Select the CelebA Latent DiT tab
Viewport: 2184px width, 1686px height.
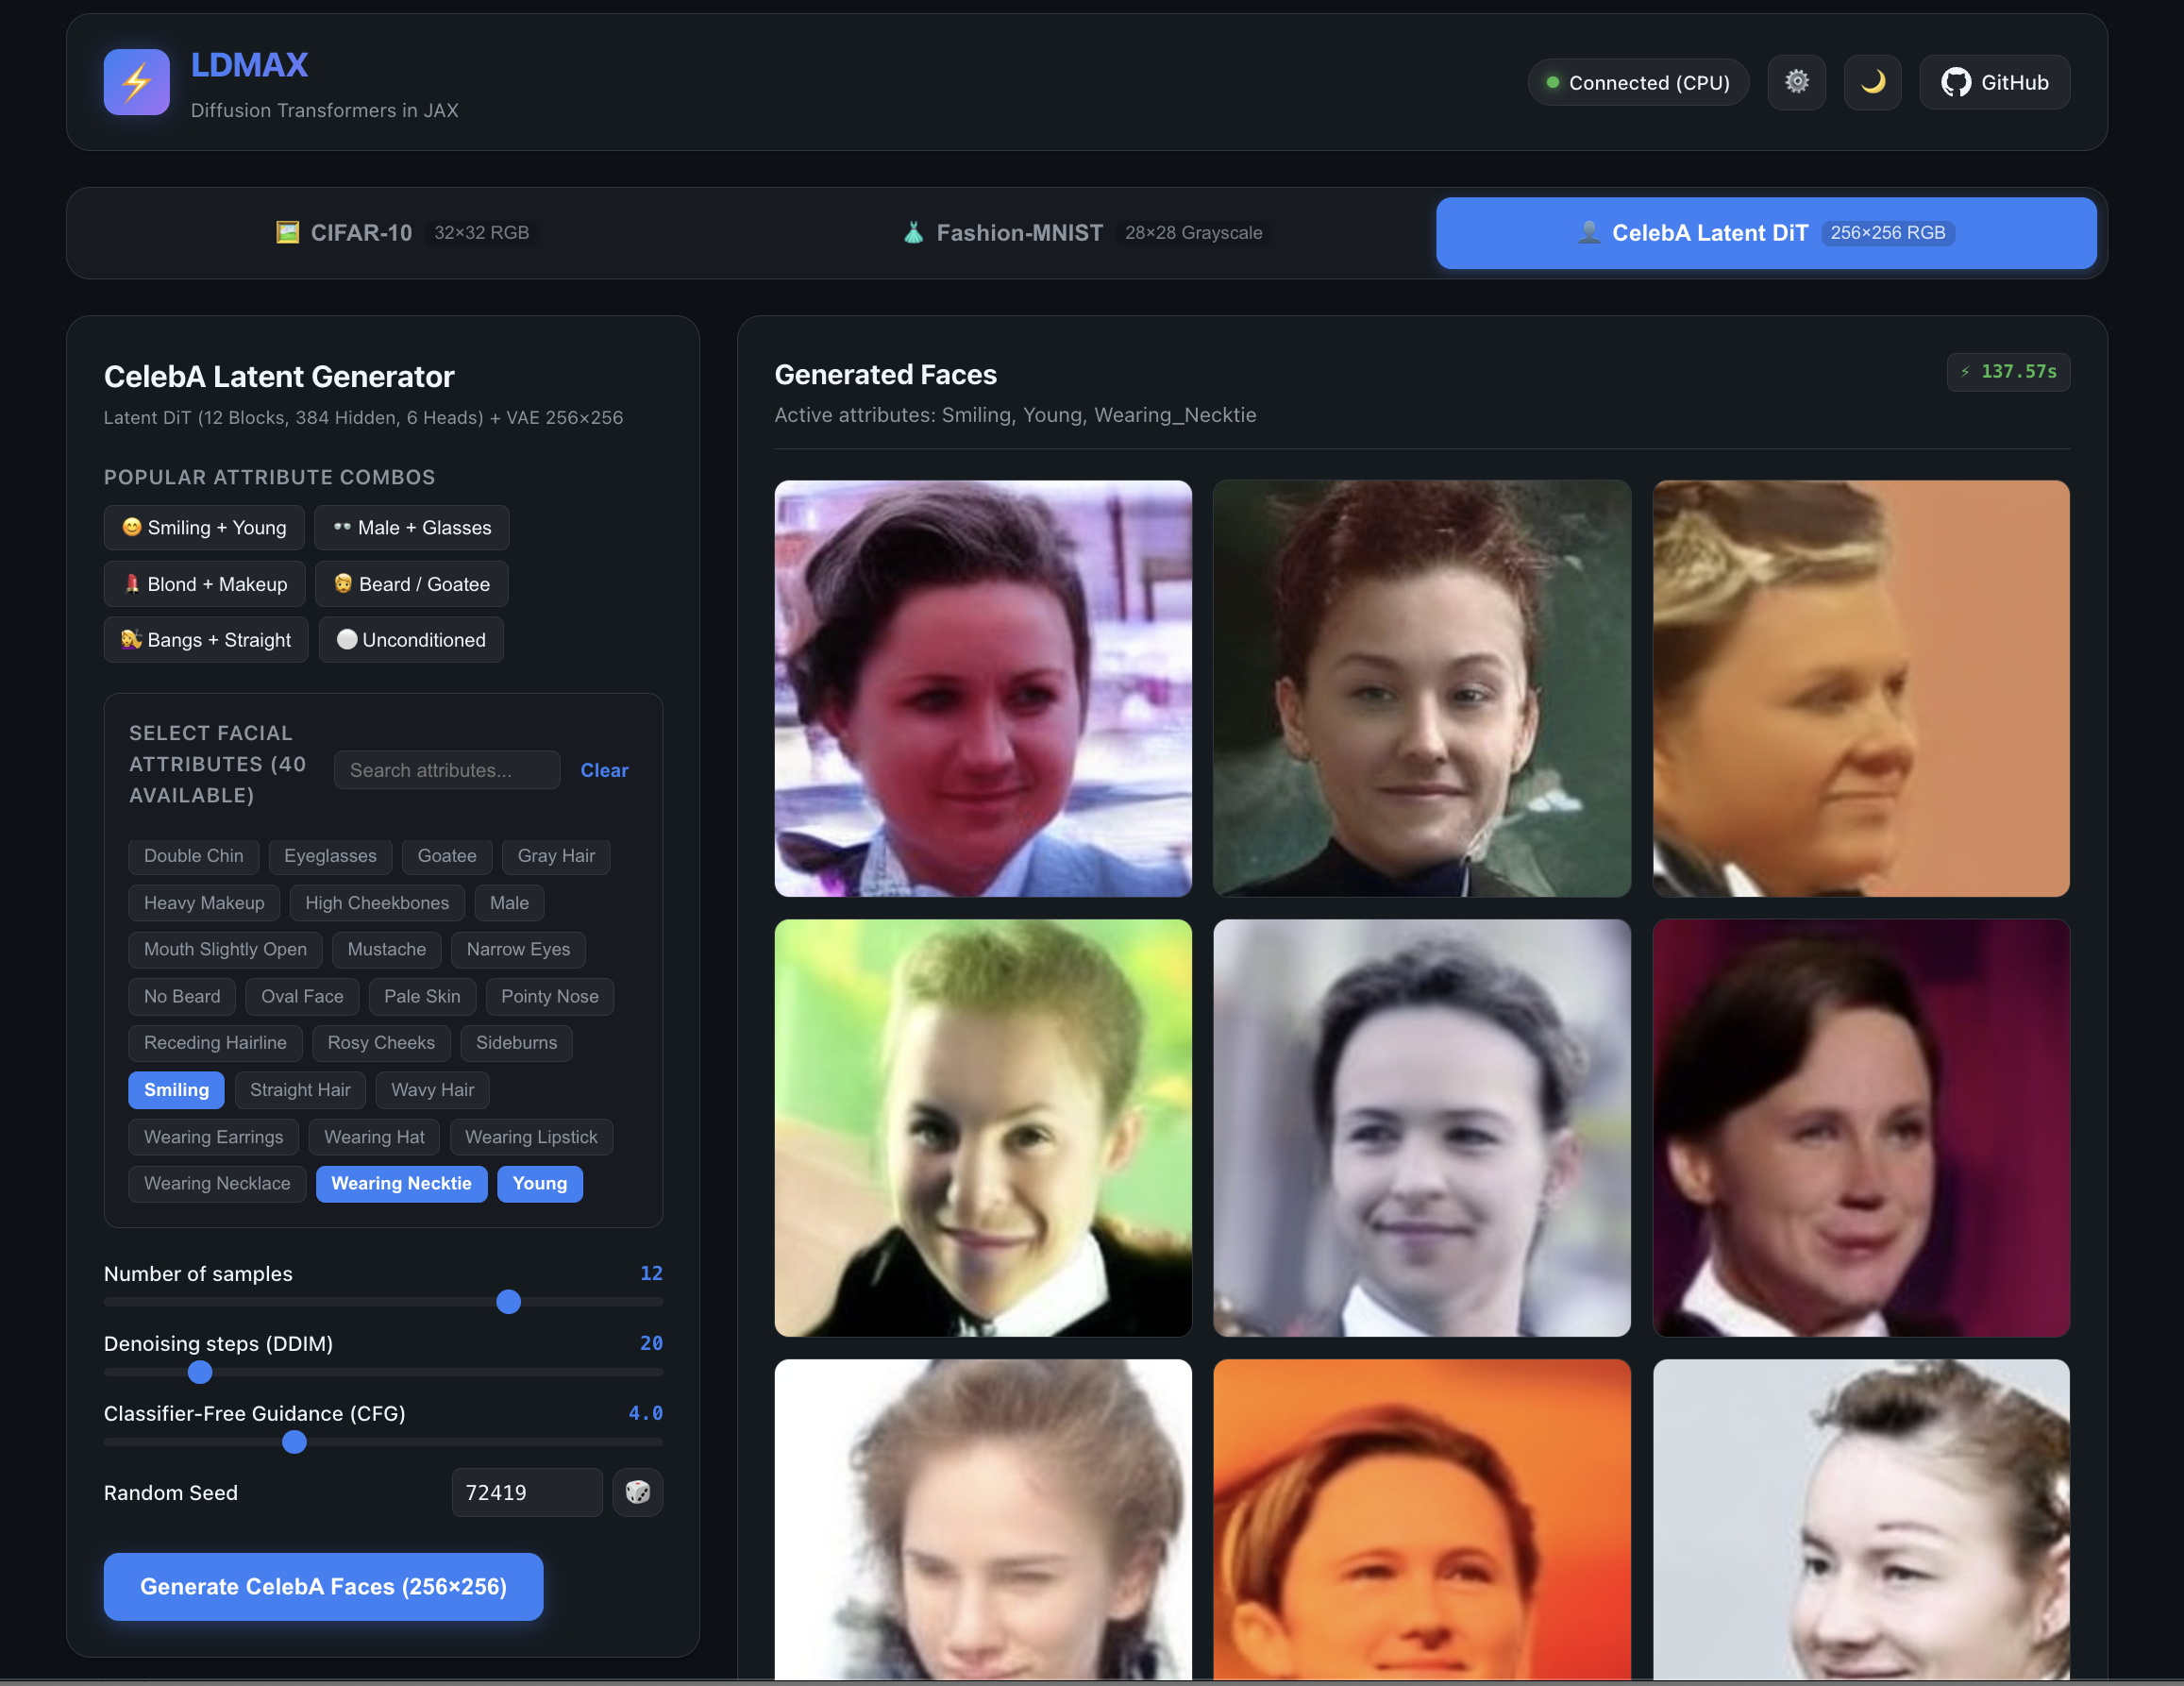pos(1766,233)
